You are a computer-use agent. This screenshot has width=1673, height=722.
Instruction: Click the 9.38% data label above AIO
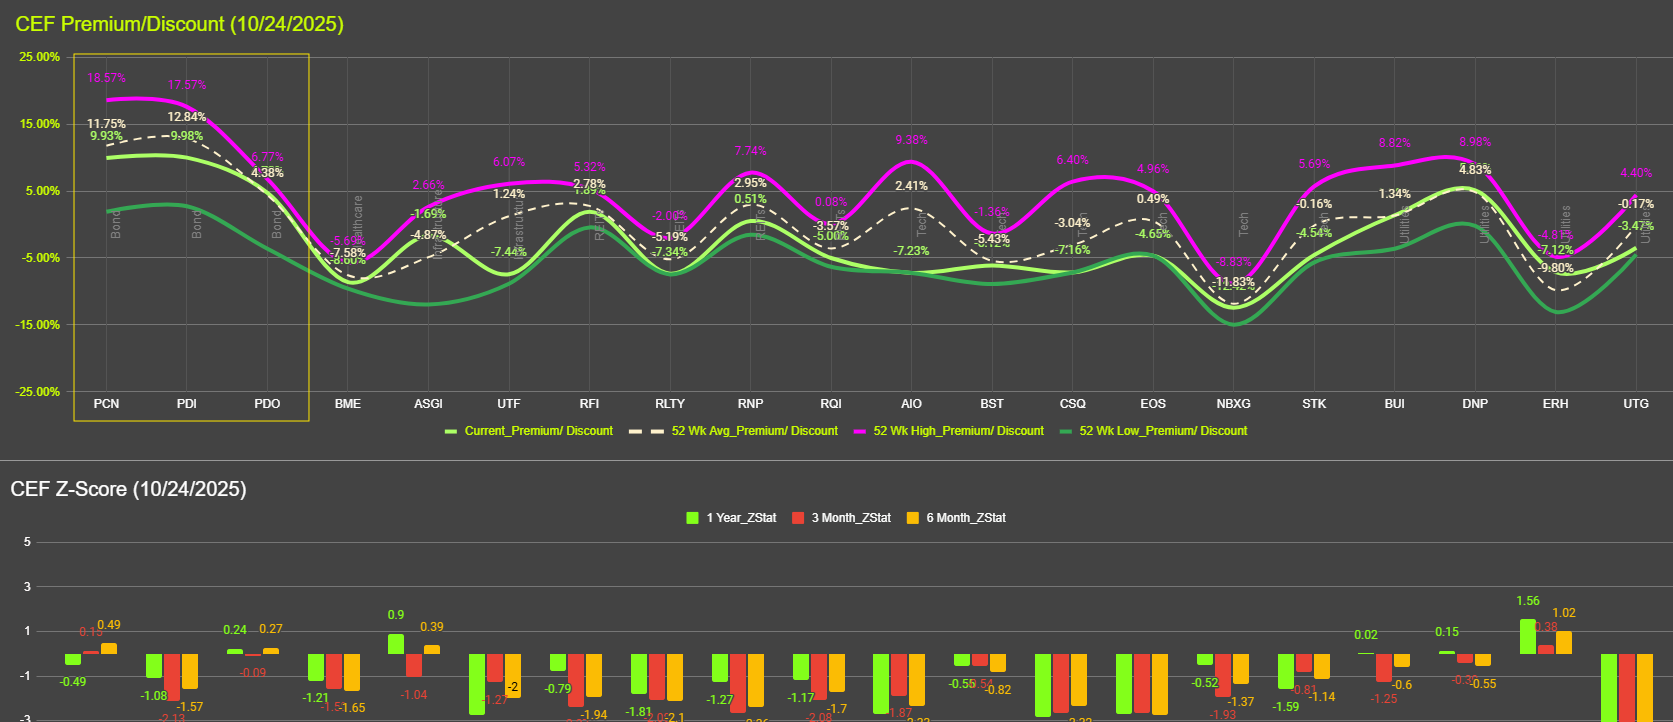coord(911,140)
